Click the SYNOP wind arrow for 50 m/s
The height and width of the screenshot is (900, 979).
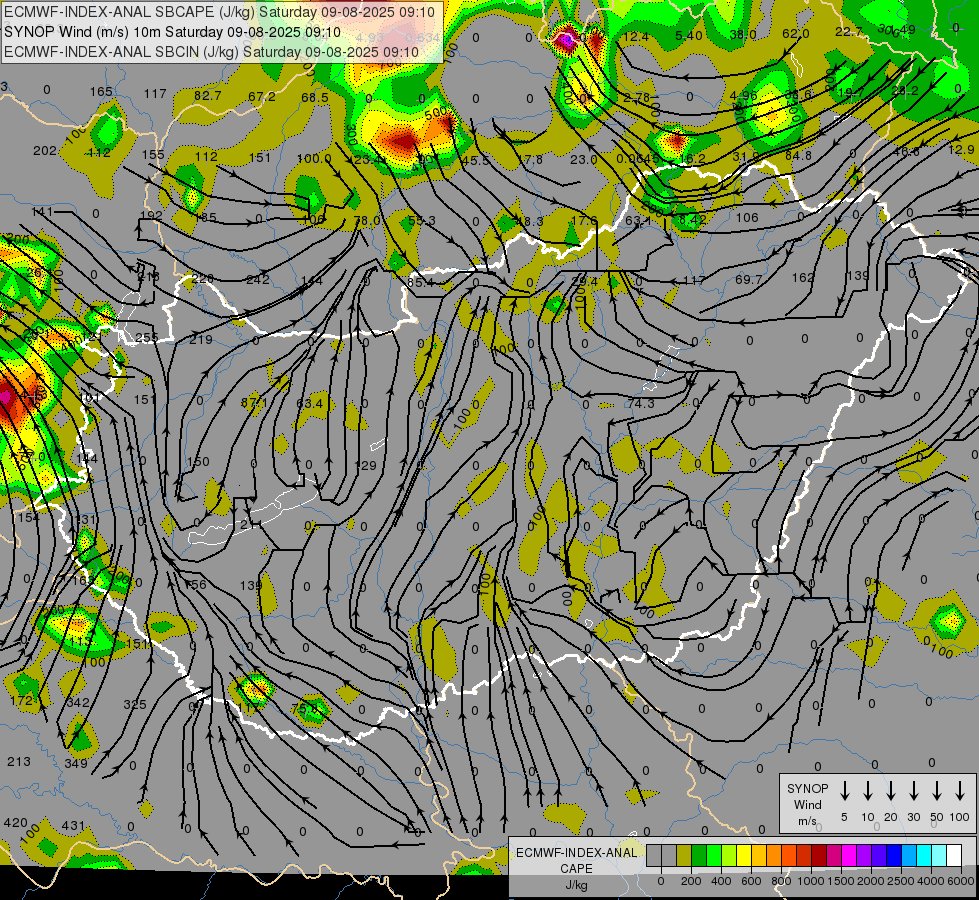(937, 791)
